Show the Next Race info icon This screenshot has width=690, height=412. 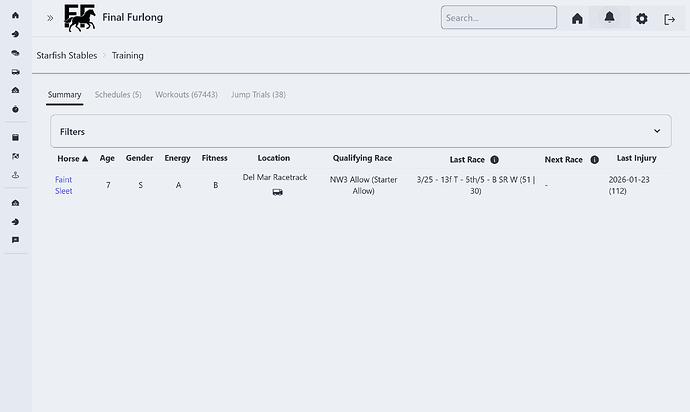point(595,160)
